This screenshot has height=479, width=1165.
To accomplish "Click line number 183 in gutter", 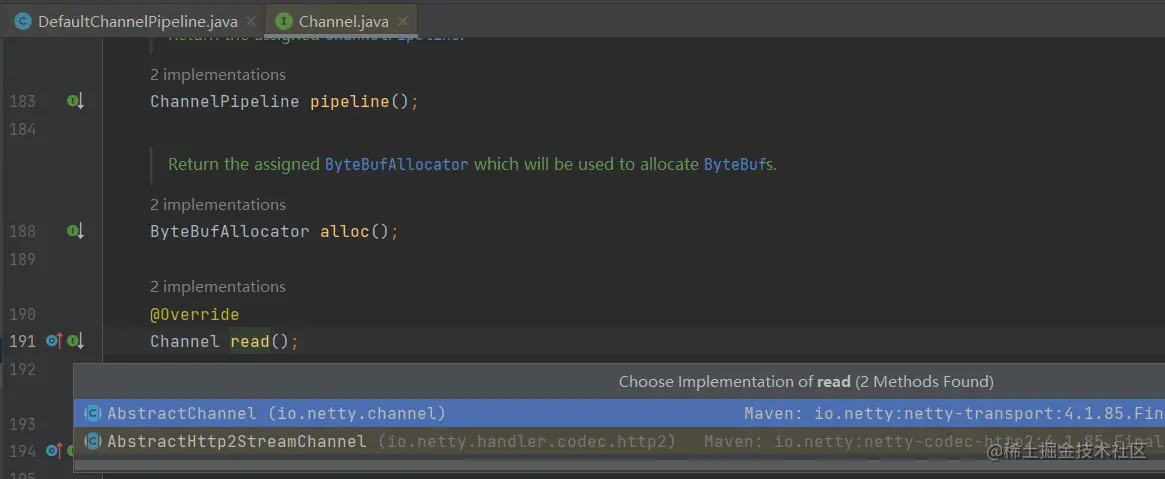I will pyautogui.click(x=22, y=101).
